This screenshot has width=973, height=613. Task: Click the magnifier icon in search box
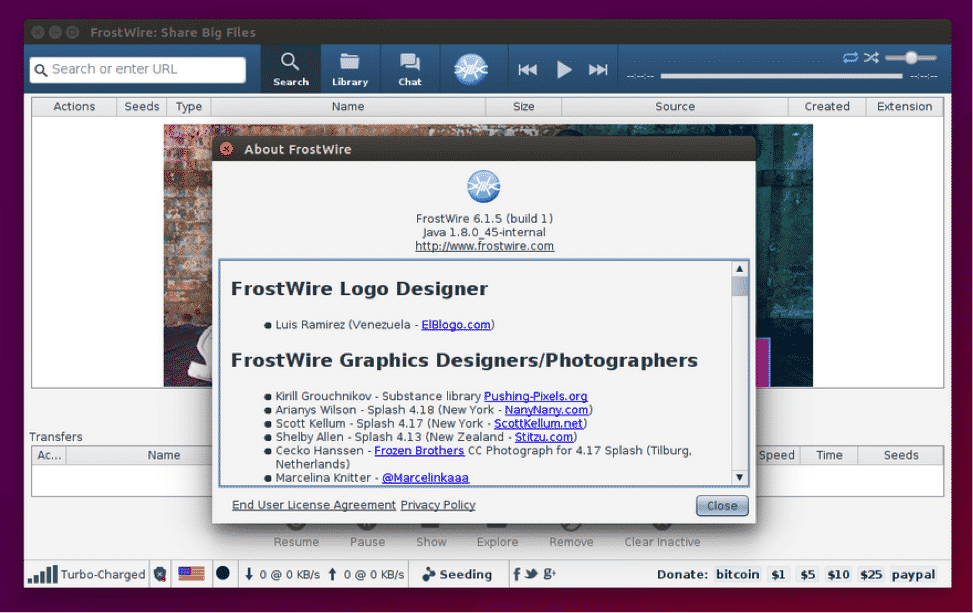pos(41,70)
